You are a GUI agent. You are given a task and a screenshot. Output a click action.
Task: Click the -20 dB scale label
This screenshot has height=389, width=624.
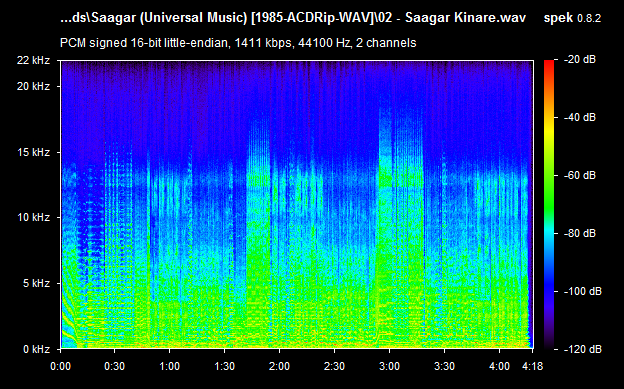click(x=580, y=60)
